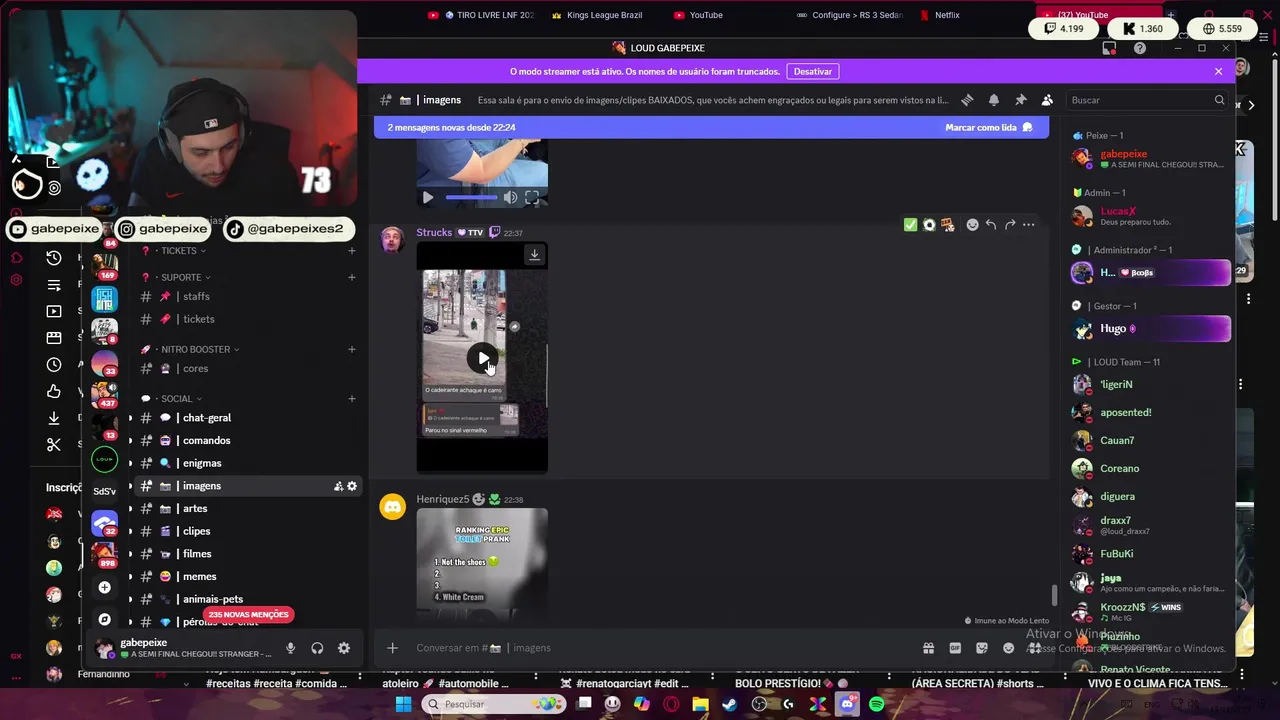Toggle microphone mute in user panel

[290, 648]
